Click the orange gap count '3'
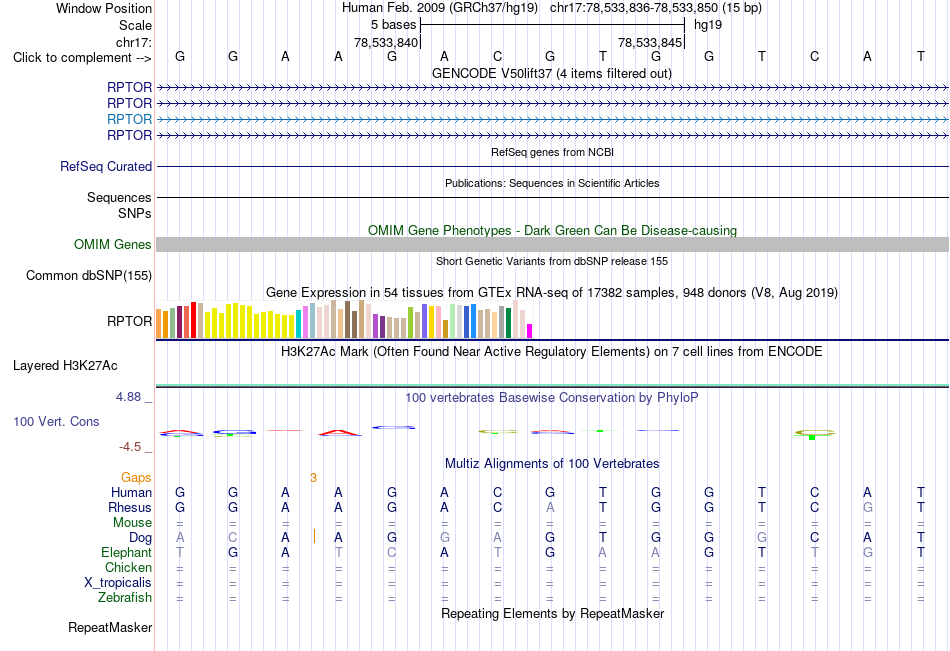The image size is (950, 651). (x=313, y=478)
